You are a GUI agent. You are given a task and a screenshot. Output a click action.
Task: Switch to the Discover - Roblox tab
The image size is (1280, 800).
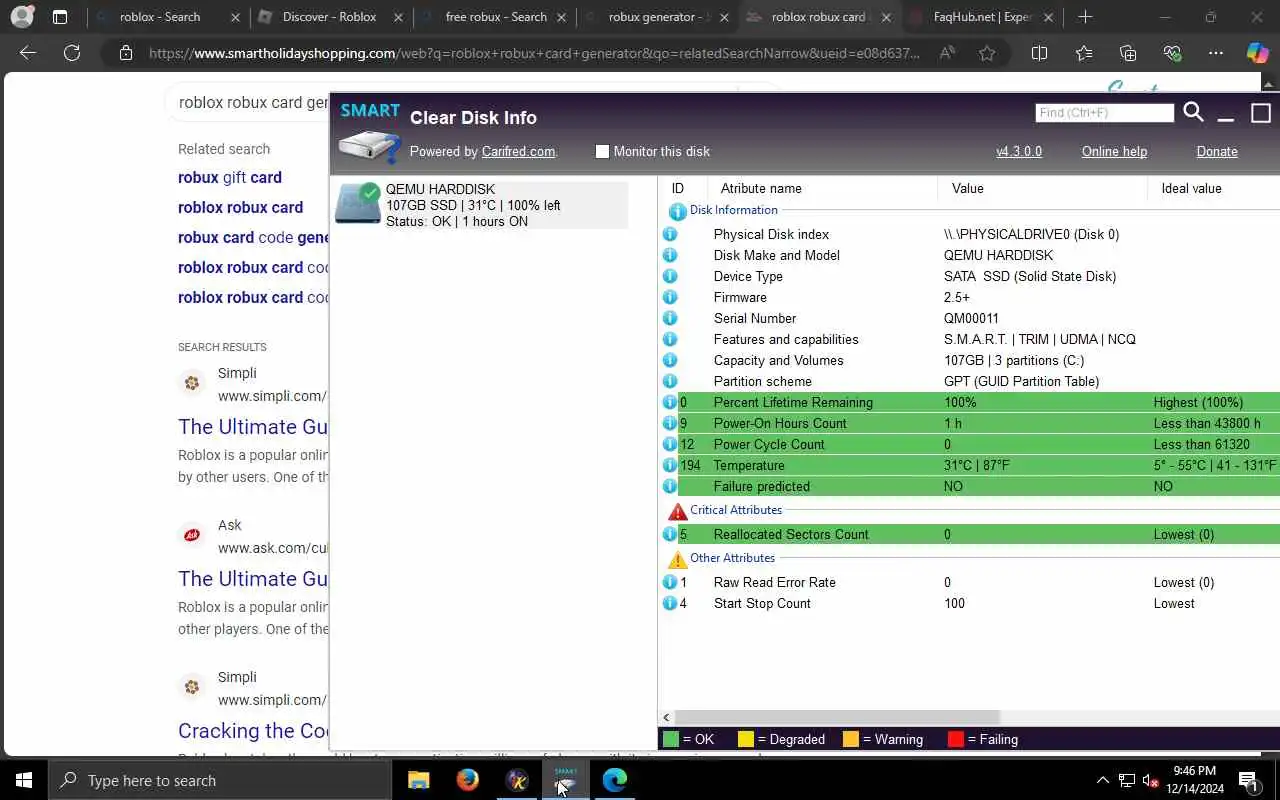pyautogui.click(x=329, y=17)
